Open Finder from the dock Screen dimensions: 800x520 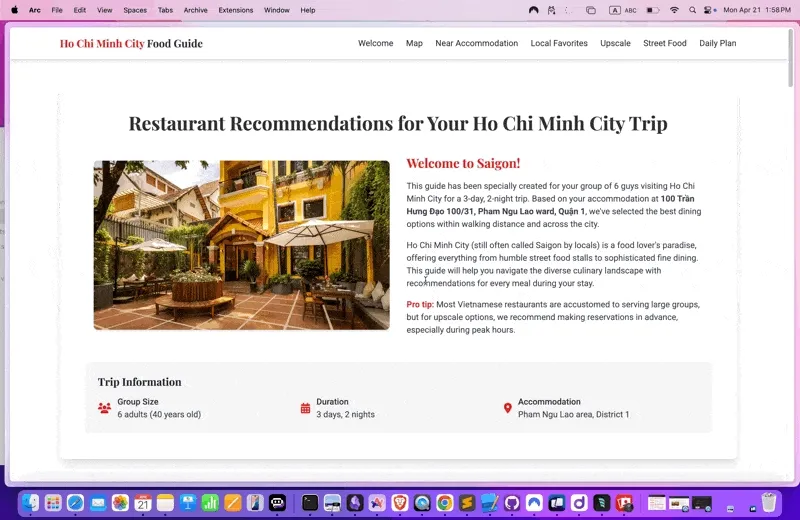pyautogui.click(x=31, y=502)
